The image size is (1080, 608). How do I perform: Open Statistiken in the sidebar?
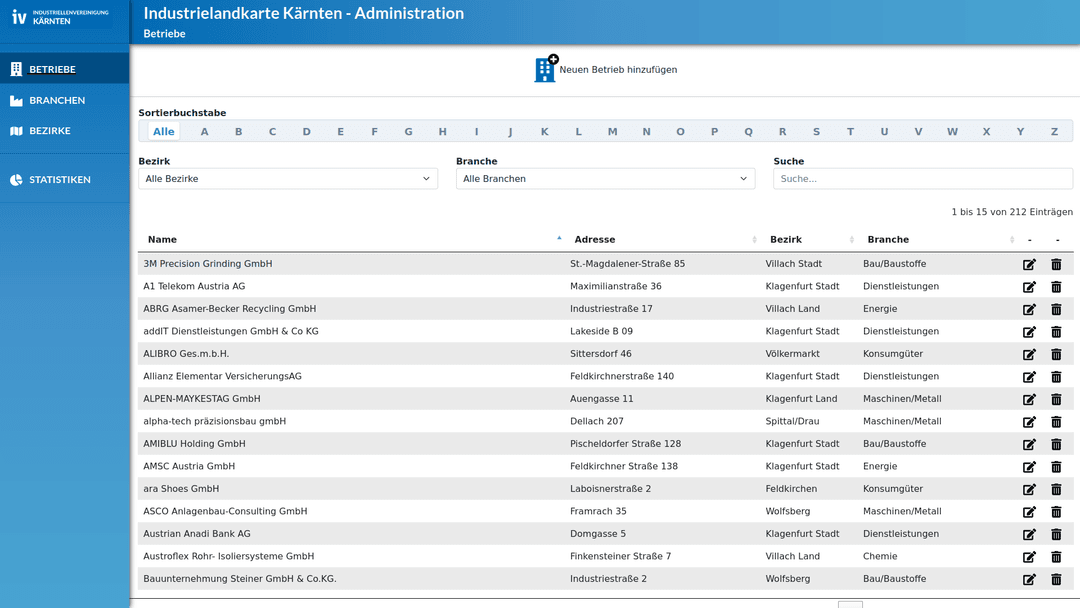point(65,179)
